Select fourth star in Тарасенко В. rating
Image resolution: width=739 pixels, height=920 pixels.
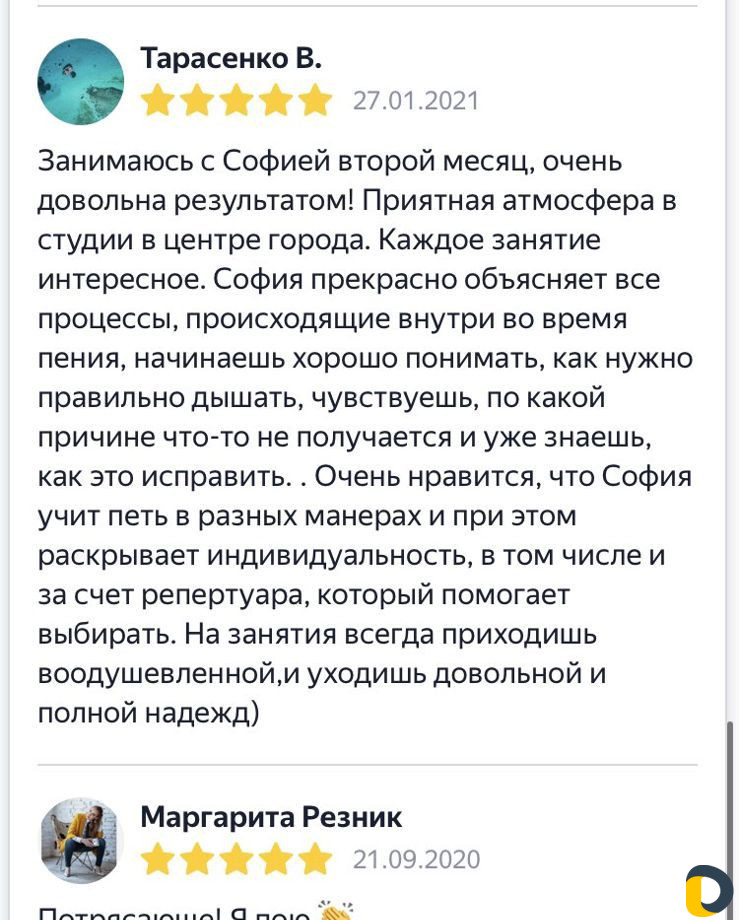(x=276, y=100)
